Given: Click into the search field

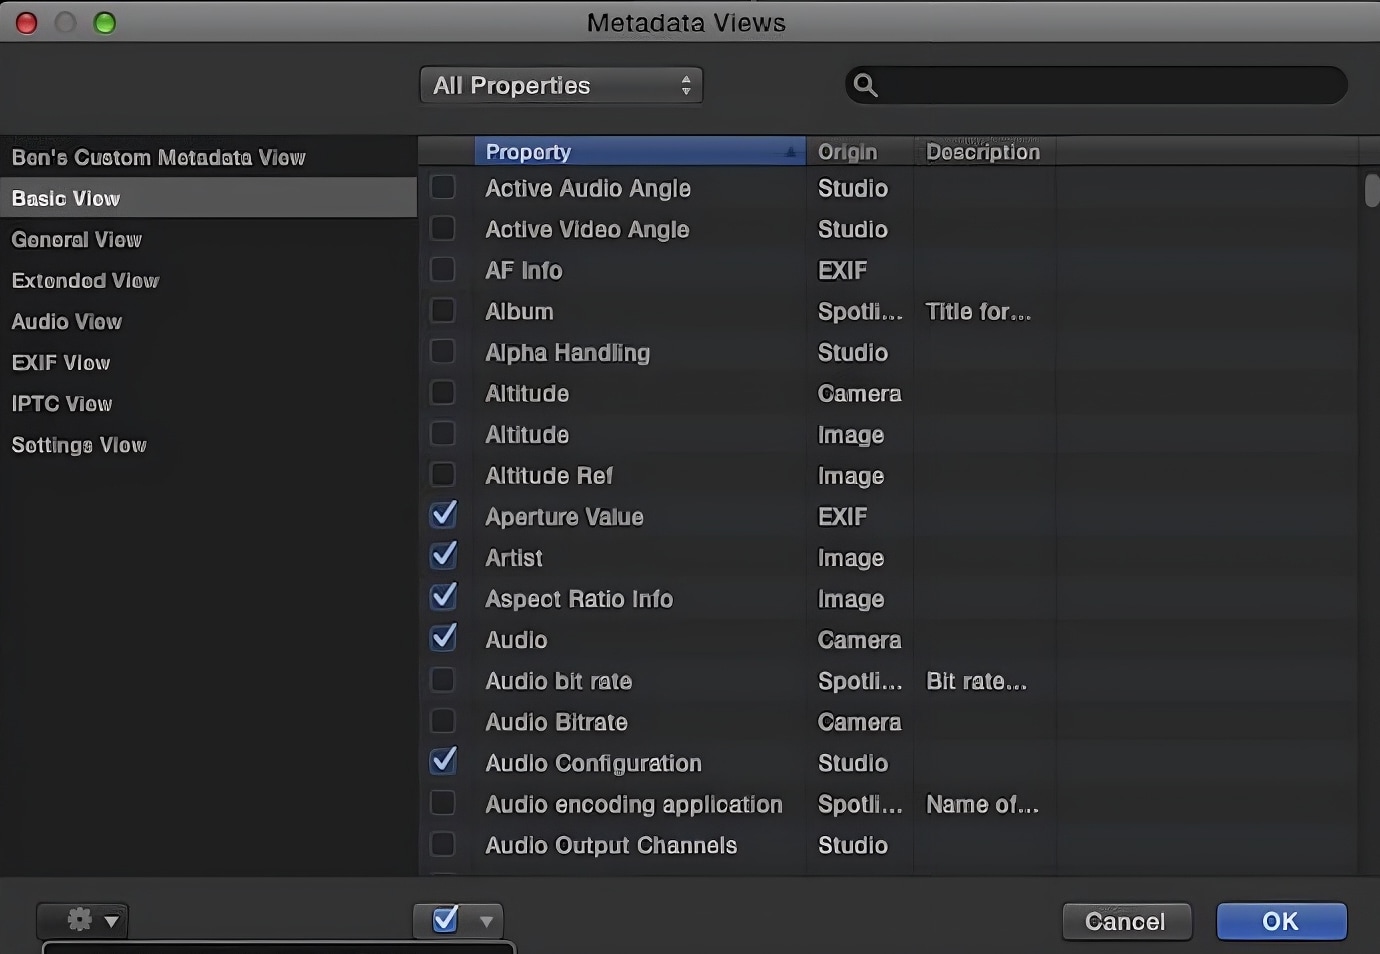Looking at the screenshot, I should (x=1096, y=86).
